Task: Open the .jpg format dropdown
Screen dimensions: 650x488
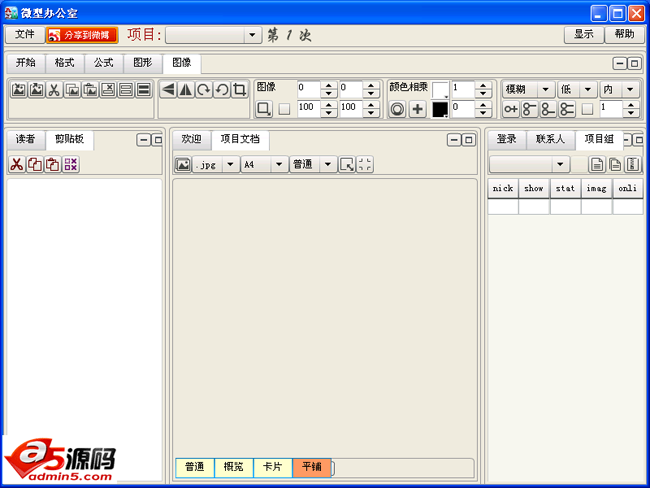Action: pos(230,165)
